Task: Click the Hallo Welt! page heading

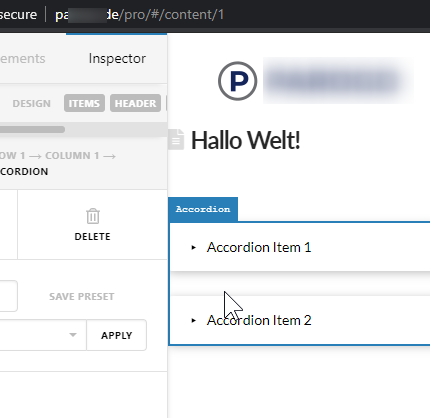Action: pos(246,140)
